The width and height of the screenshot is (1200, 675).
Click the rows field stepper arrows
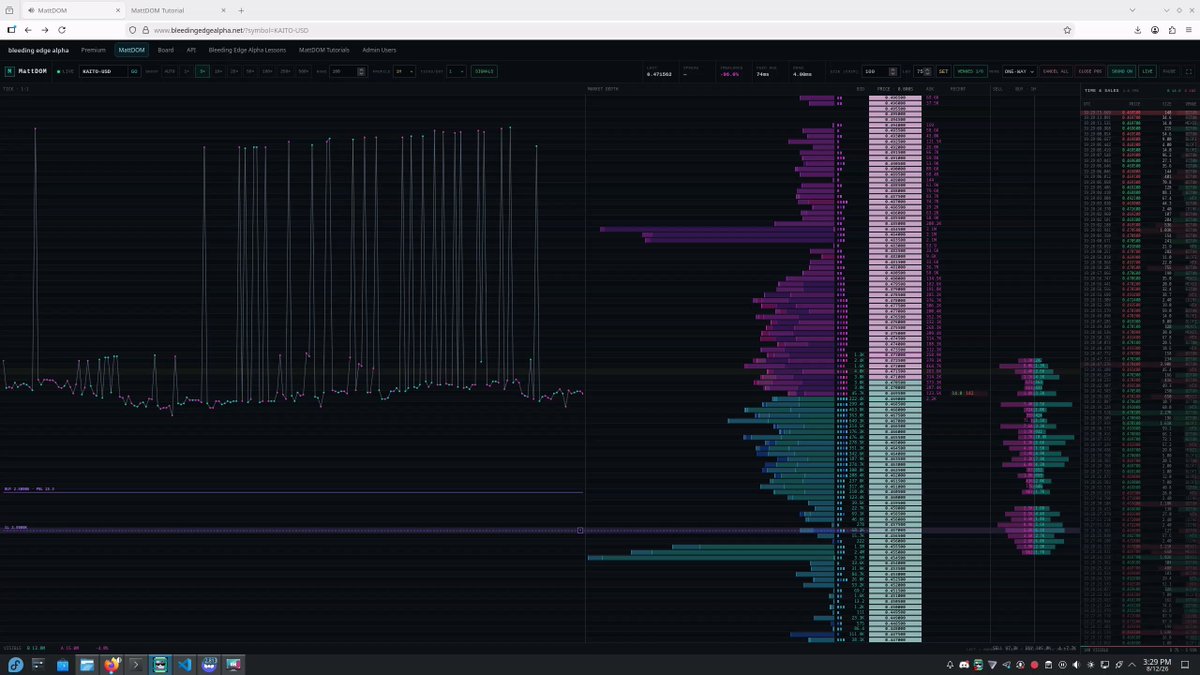pyautogui.click(x=361, y=71)
